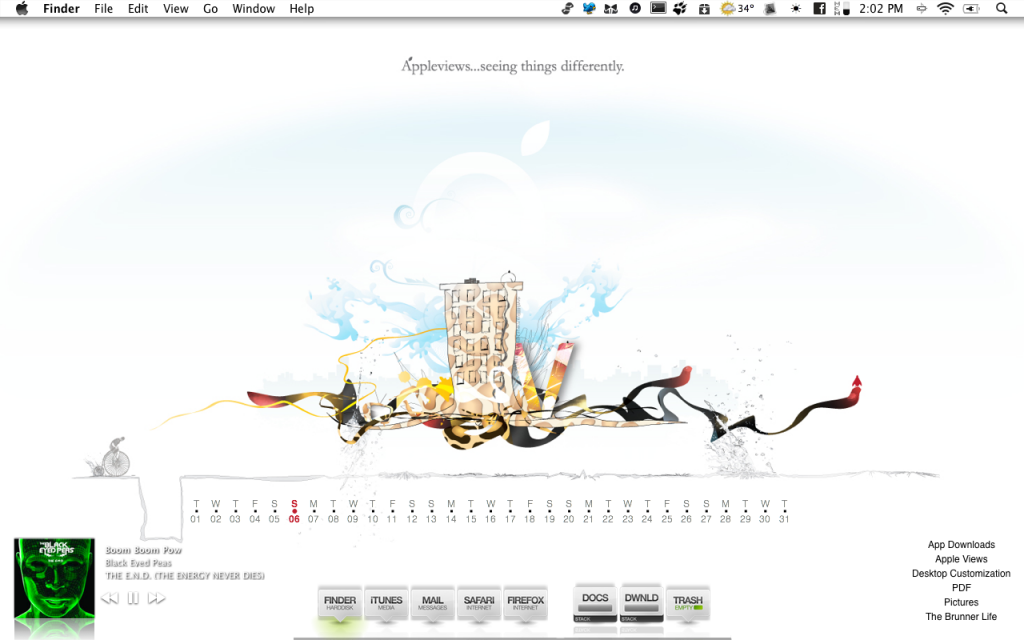Open the Pictures desktop item
This screenshot has width=1024, height=640.
point(961,602)
